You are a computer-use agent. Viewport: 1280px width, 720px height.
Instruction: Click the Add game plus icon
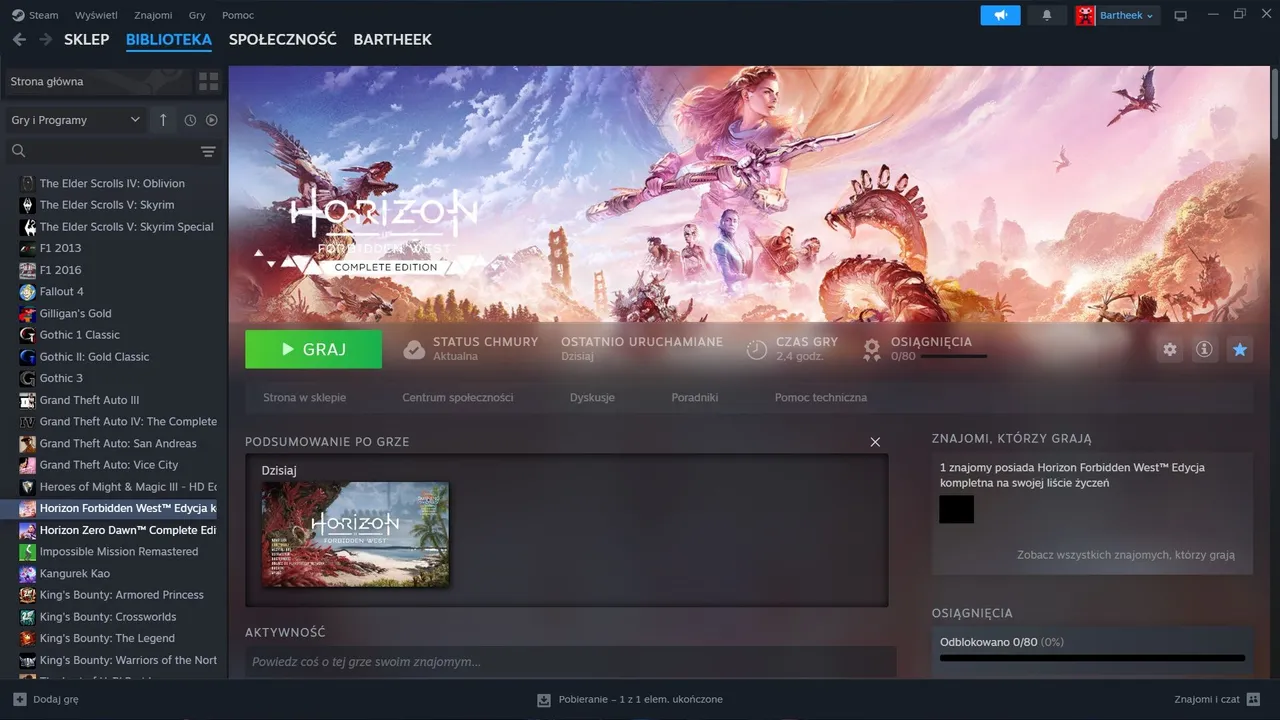click(19, 699)
